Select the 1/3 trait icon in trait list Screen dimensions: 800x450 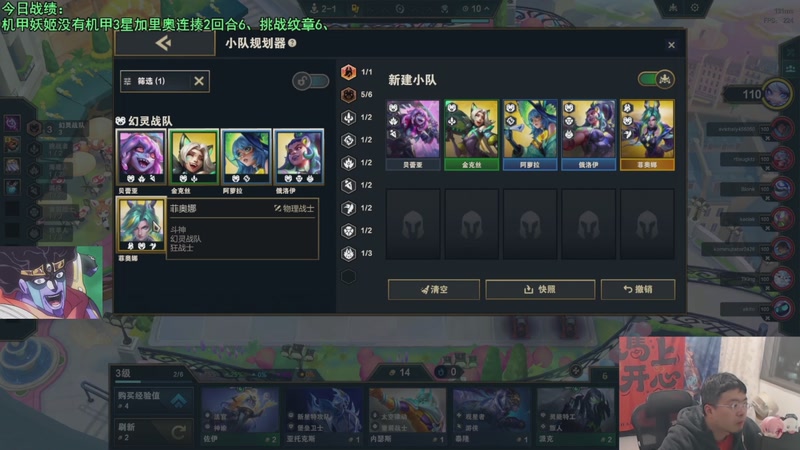click(348, 253)
